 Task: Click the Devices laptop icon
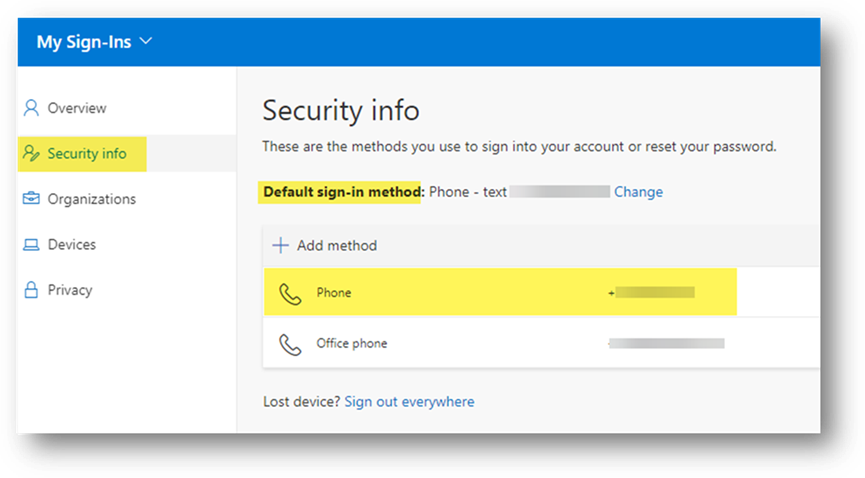(31, 245)
